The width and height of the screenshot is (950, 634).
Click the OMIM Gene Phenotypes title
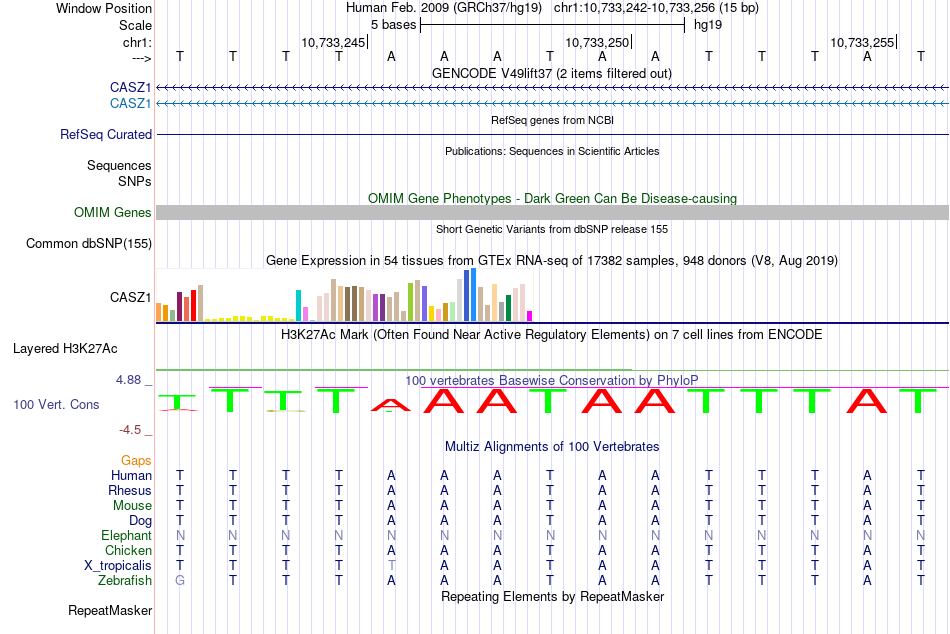click(x=552, y=198)
